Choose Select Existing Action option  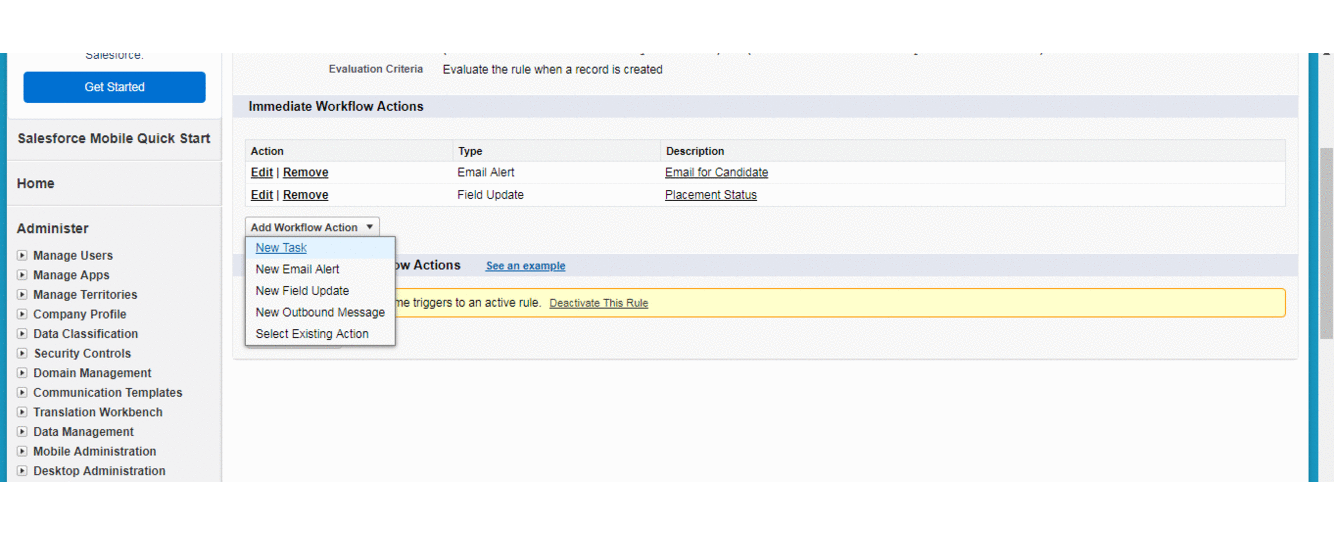(x=312, y=334)
